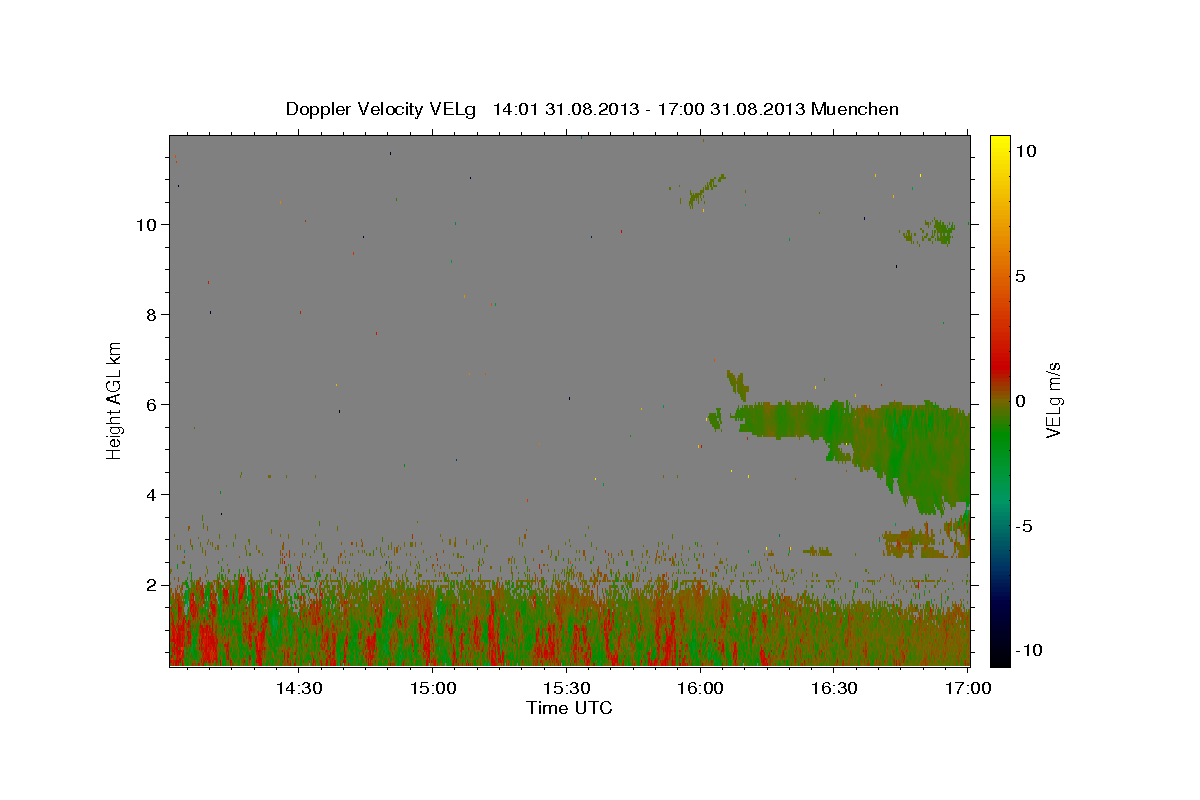Click the 'Time UTC' axis label
Image resolution: width=1200 pixels, height=800 pixels.
(x=569, y=708)
